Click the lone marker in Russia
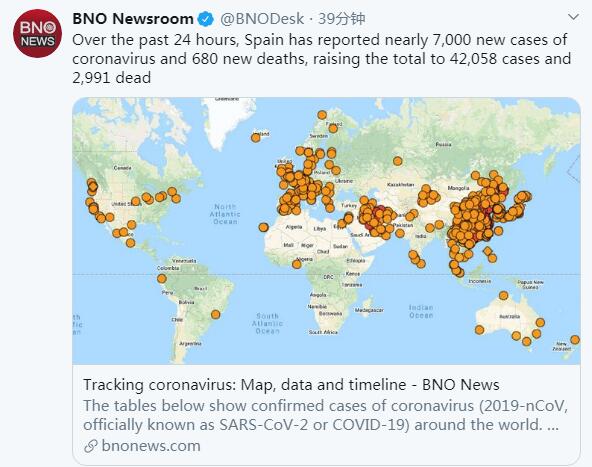592x467 pixels. pos(398,161)
